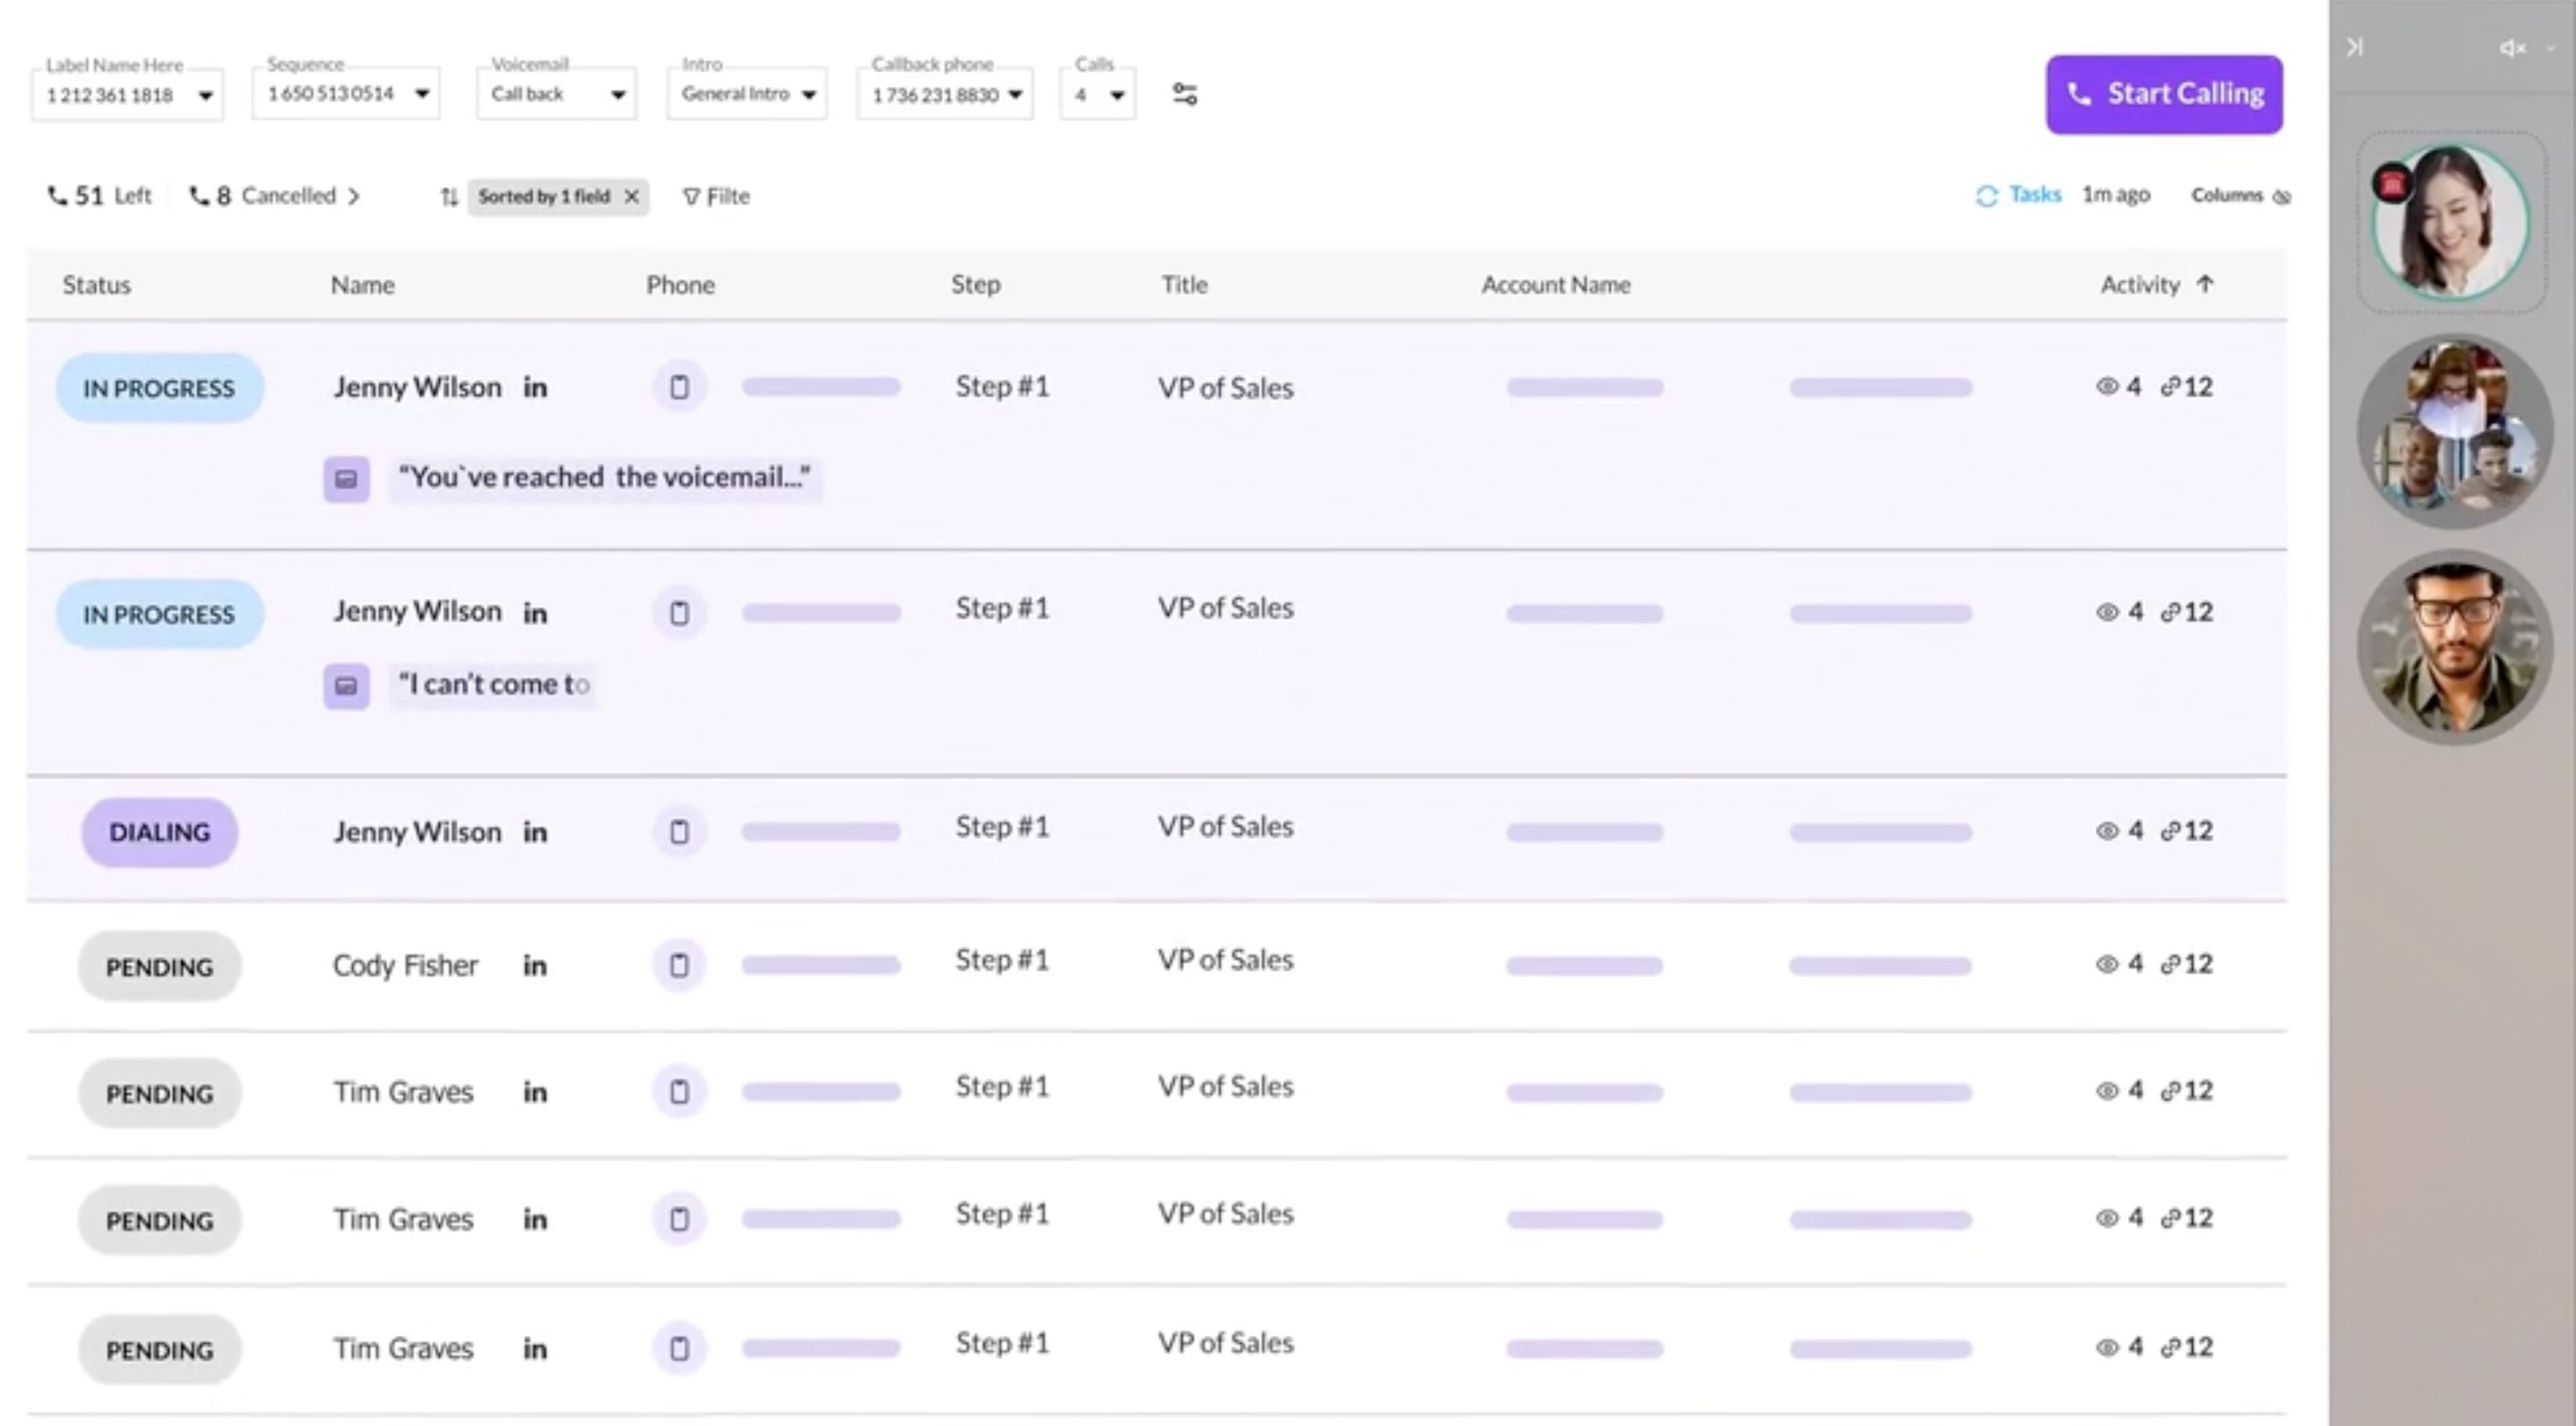Toggle Activity column sort direction arrow
Viewport: 2576px width, 1426px height.
click(x=2205, y=284)
